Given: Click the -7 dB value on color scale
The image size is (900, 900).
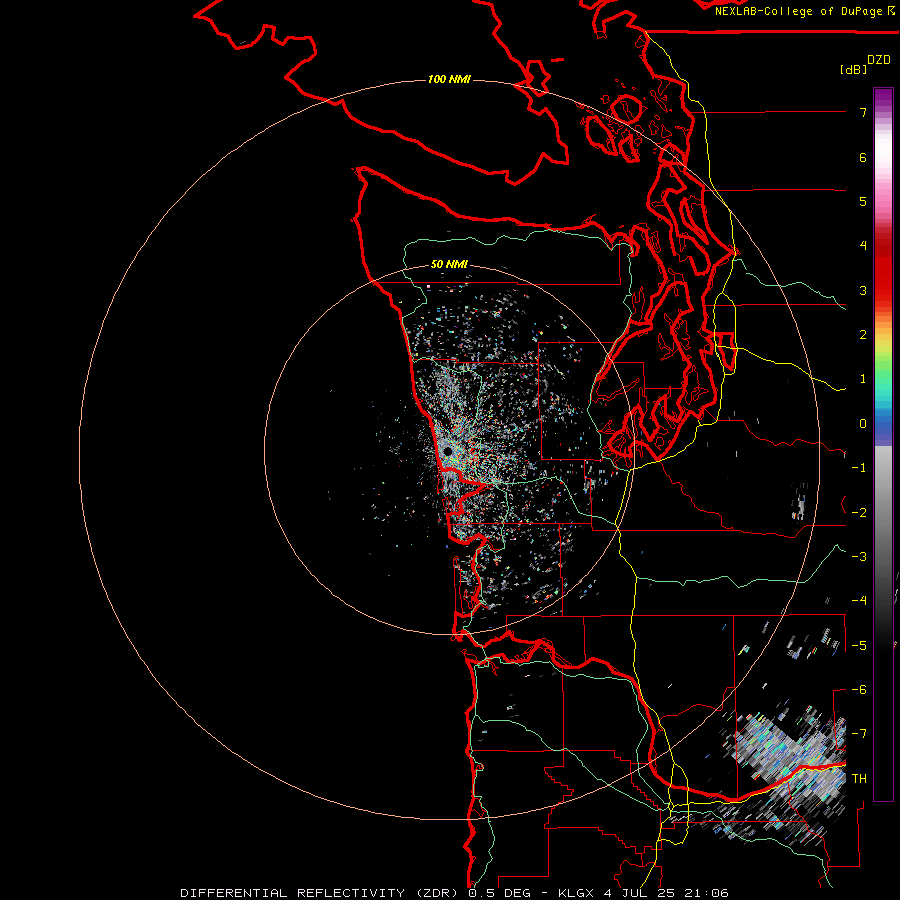Looking at the screenshot, I should pos(859,734).
